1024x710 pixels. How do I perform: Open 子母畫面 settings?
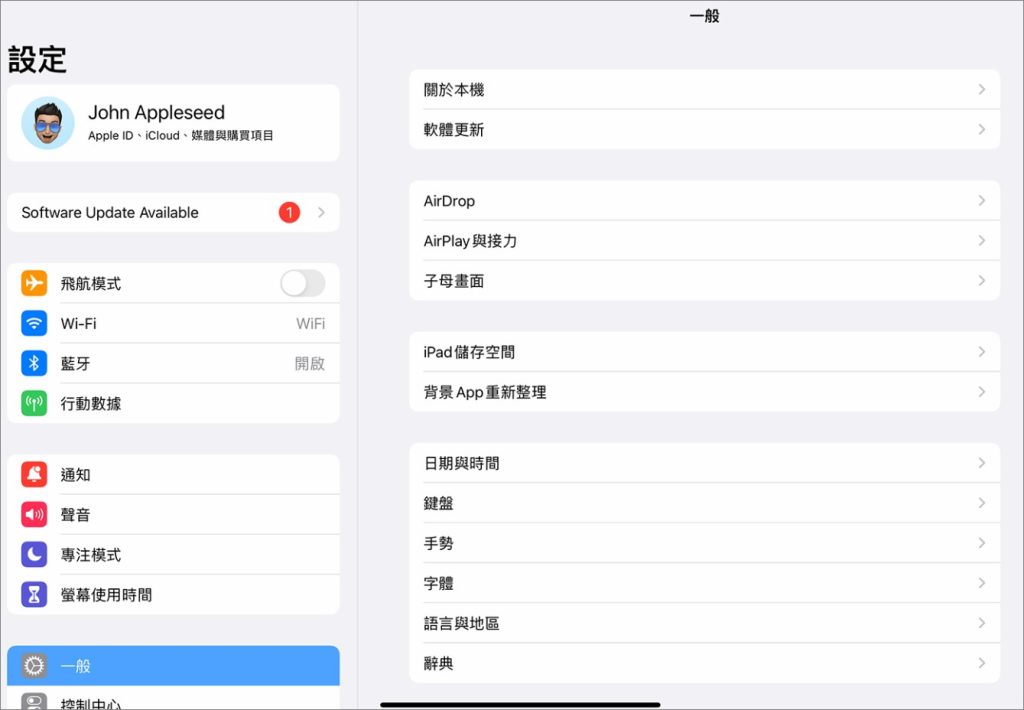(705, 280)
